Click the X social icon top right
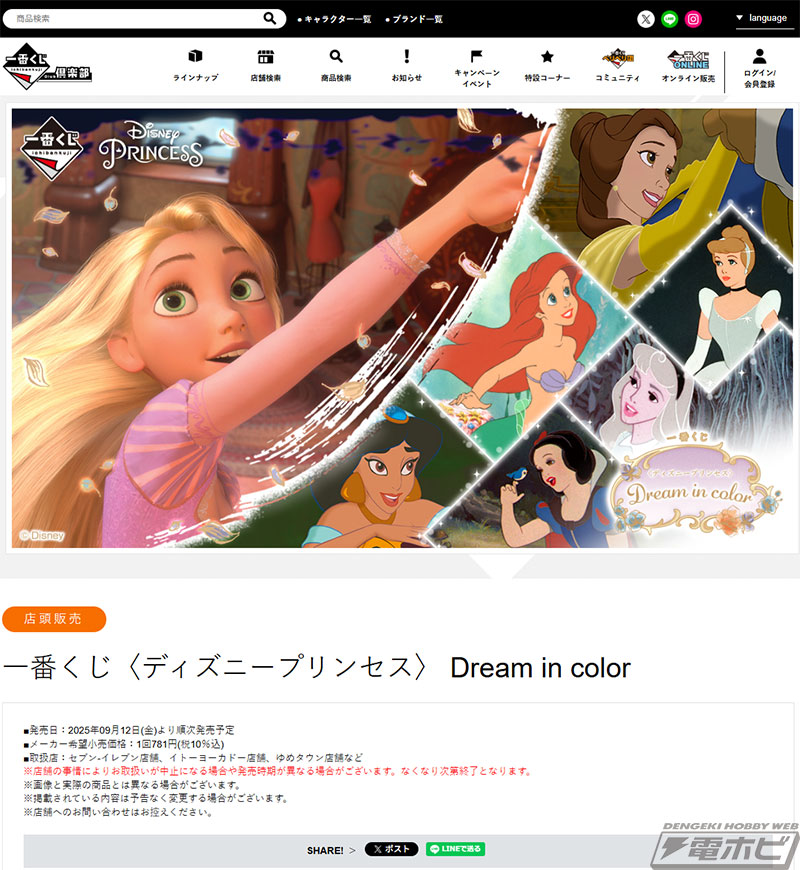The image size is (800, 870). coord(647,17)
